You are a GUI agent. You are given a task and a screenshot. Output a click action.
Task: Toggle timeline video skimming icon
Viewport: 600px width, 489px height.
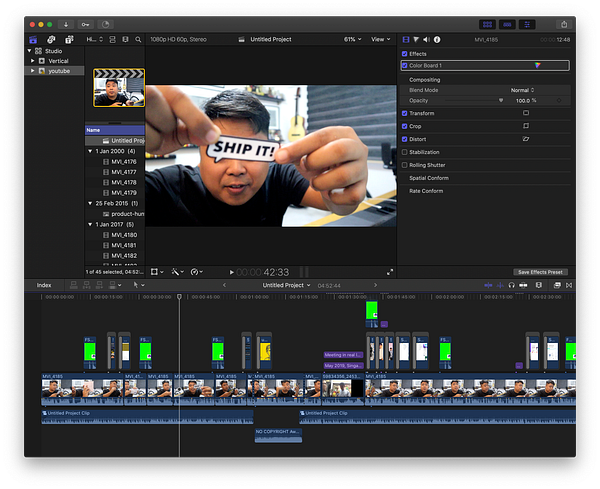point(488,285)
